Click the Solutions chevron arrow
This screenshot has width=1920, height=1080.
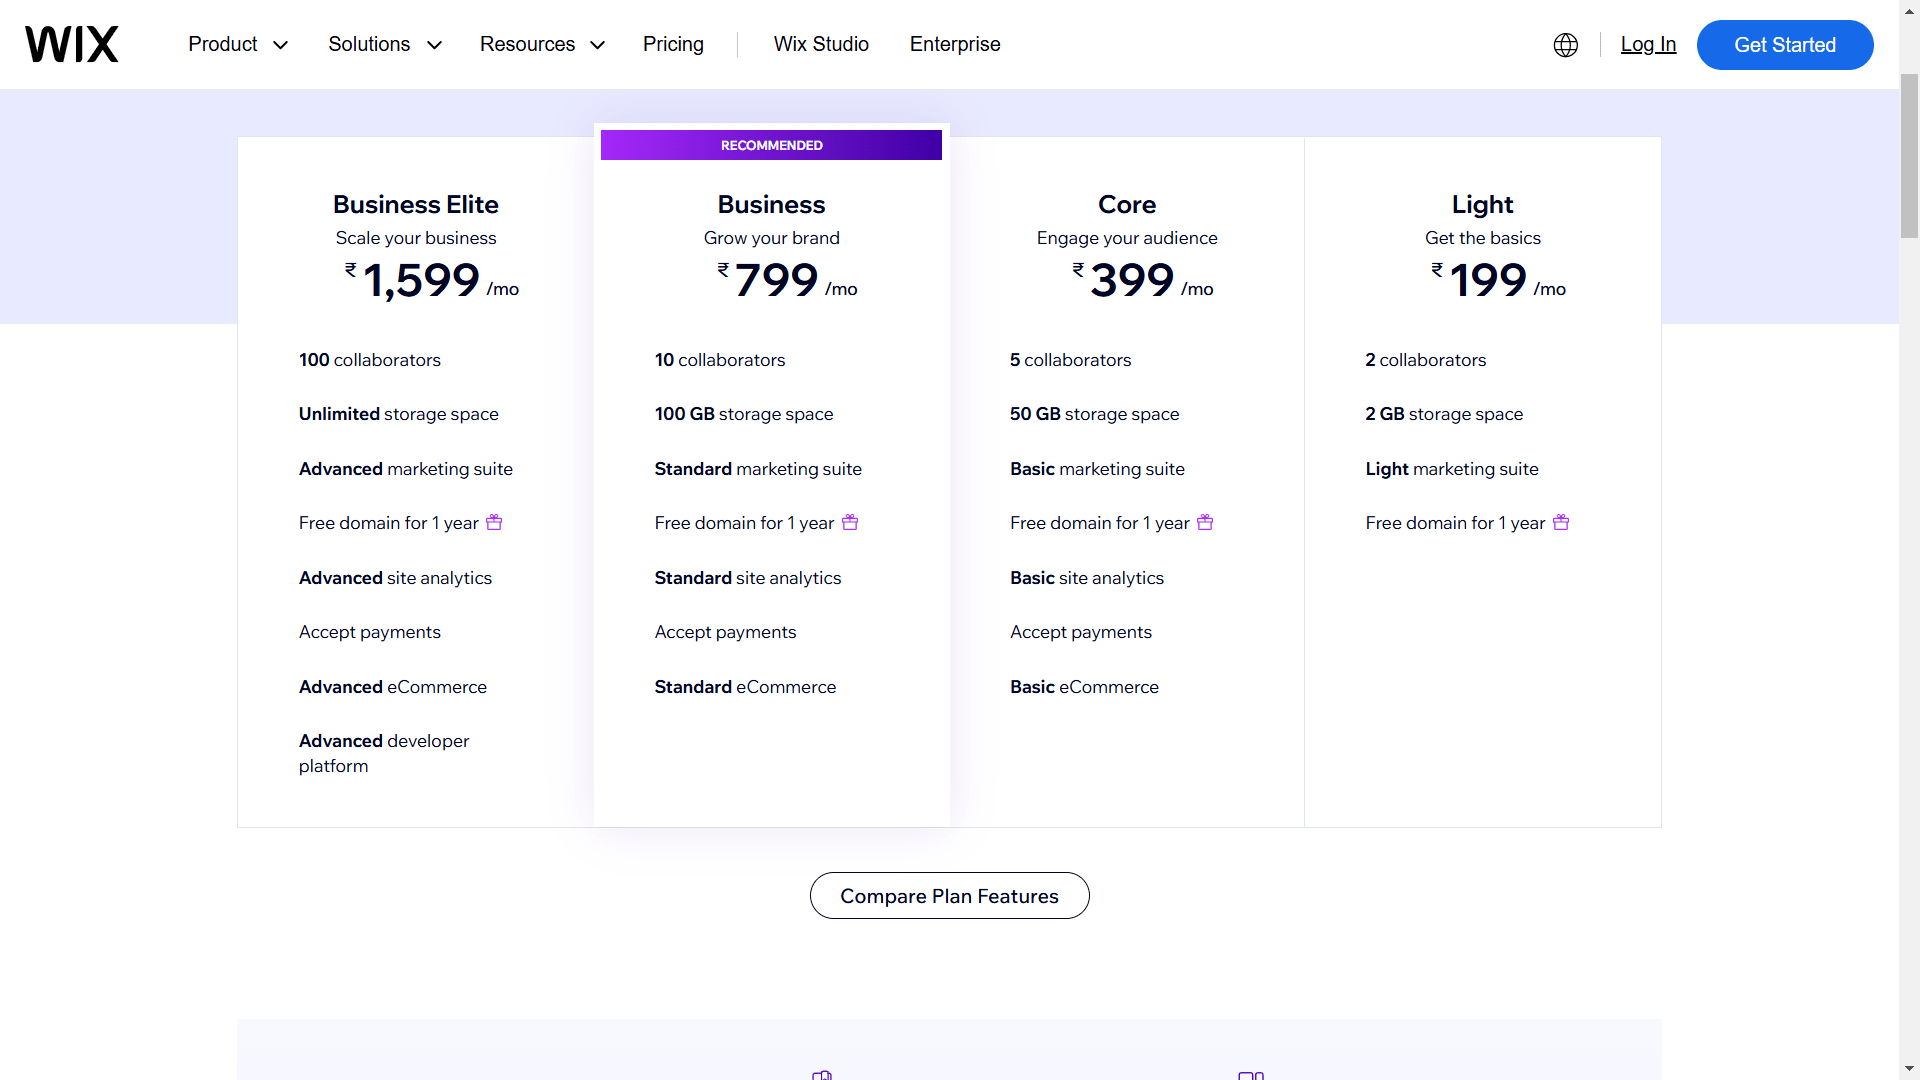point(434,45)
